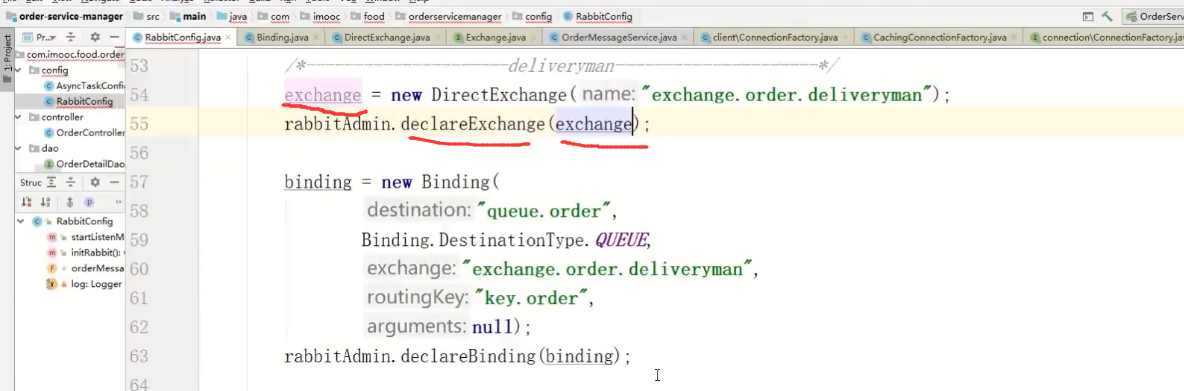Select orderMessa field in Structure panel
Image resolution: width=1184 pixels, height=391 pixels.
(x=85, y=268)
